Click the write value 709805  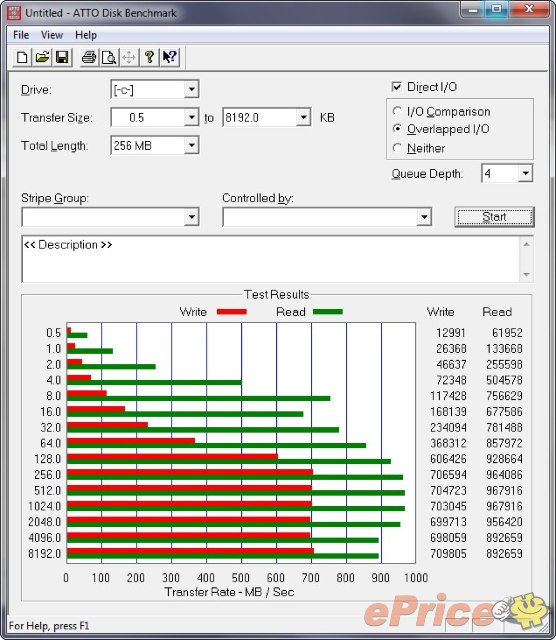tap(448, 553)
